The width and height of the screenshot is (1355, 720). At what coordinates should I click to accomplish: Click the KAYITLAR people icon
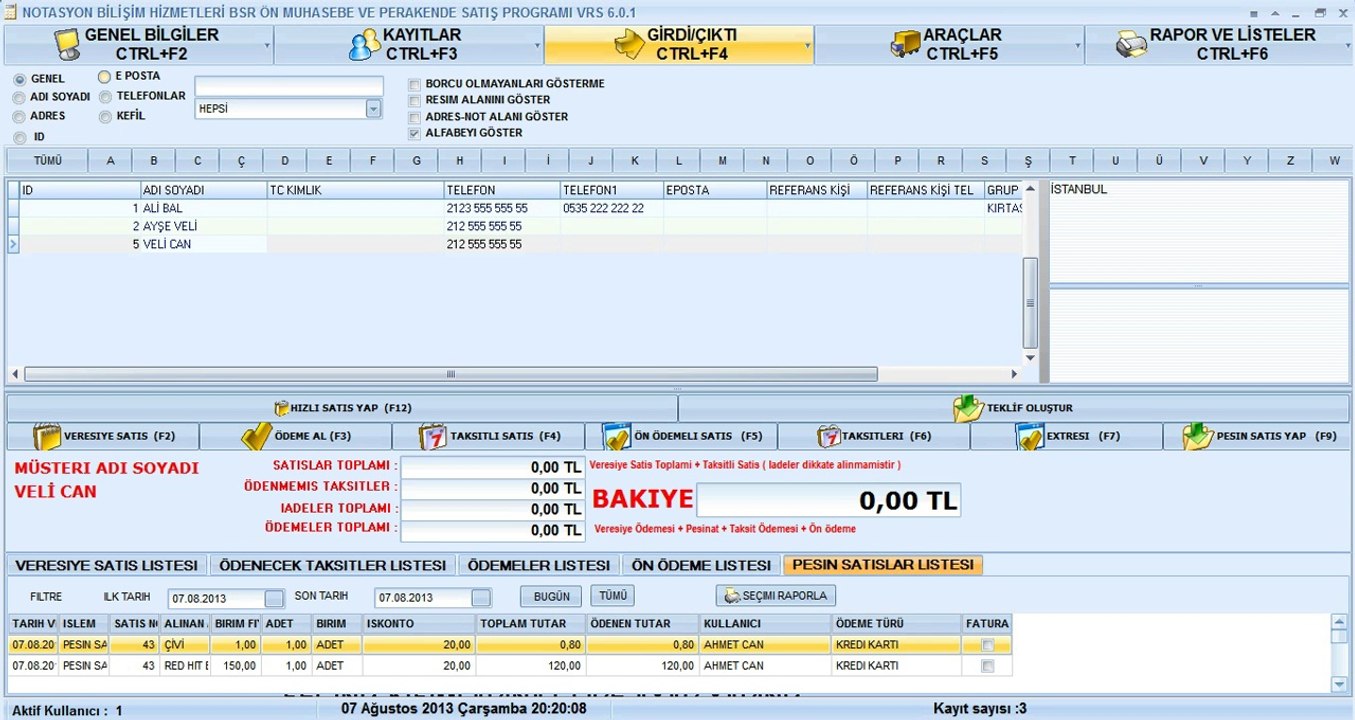[x=364, y=45]
